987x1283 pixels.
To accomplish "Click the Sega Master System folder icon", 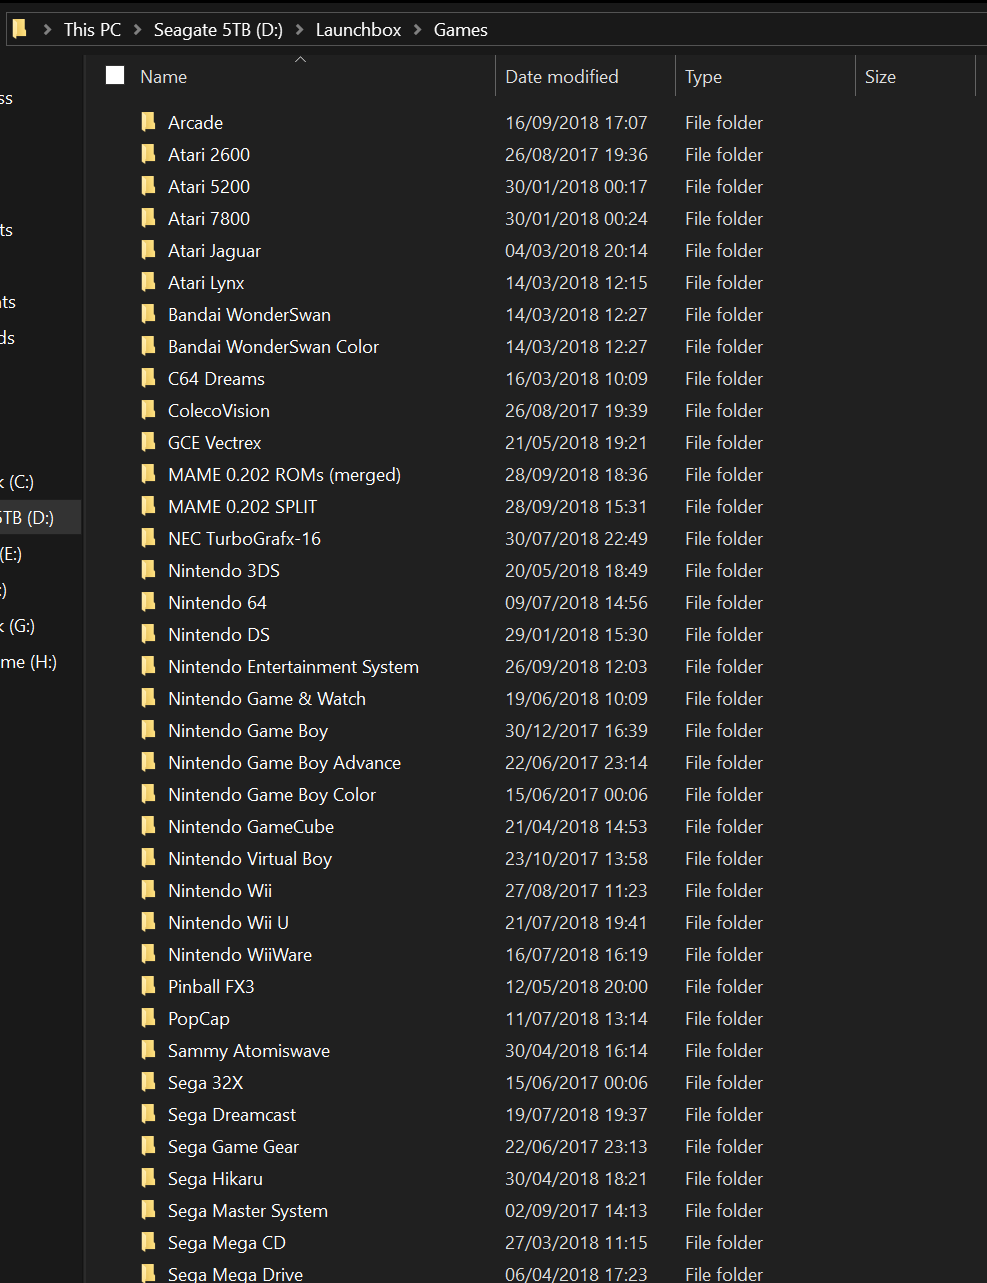I will click(x=148, y=1210).
